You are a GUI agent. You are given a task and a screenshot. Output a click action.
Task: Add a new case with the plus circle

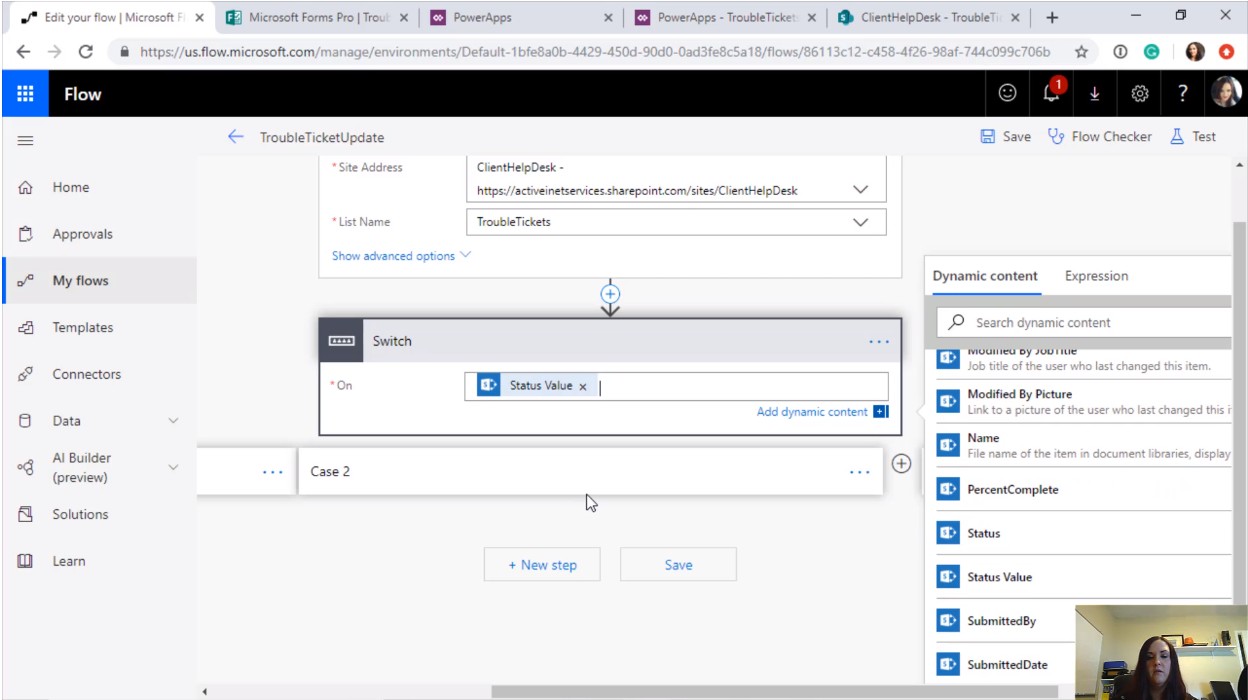(x=901, y=464)
